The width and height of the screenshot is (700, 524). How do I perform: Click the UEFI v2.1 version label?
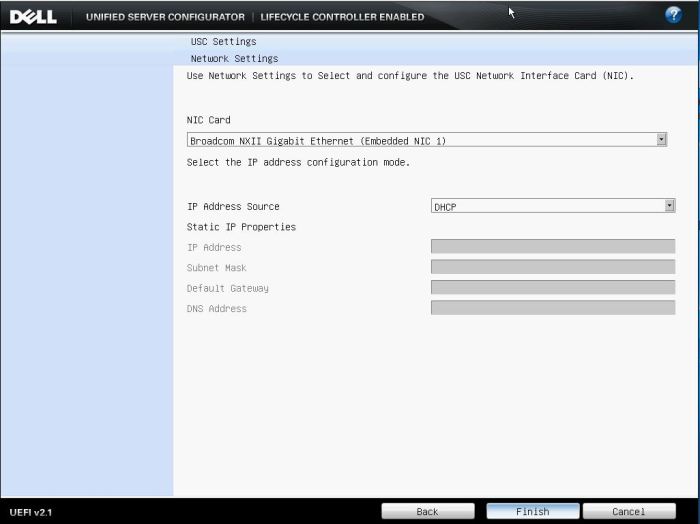tap(30, 512)
